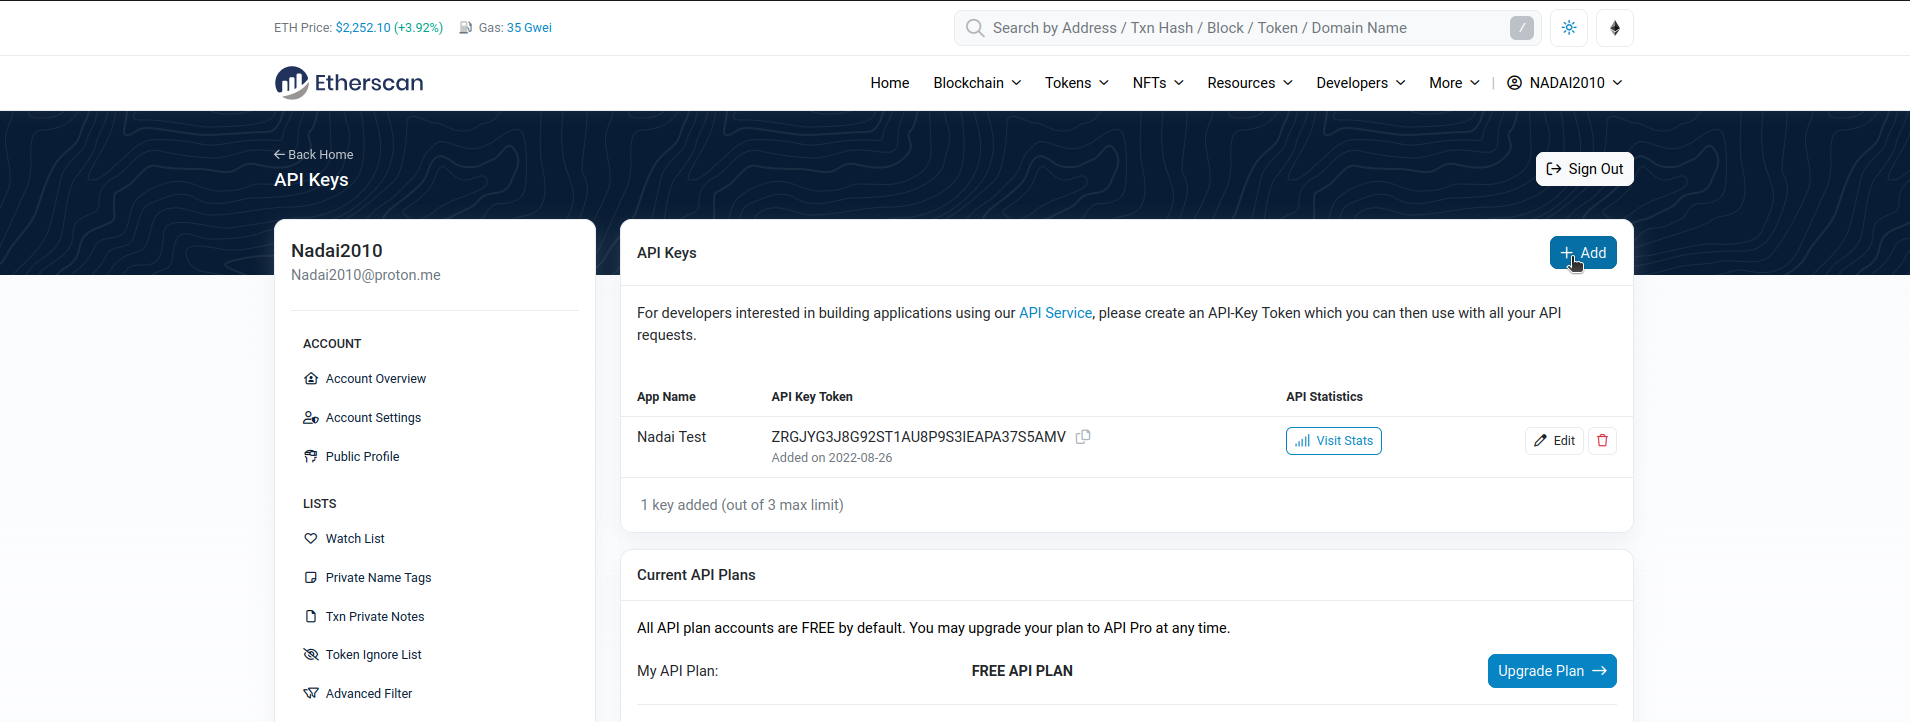Screen dimensions: 1910x722
Task: Open the Ethereum network selector icon
Action: (x=1615, y=28)
